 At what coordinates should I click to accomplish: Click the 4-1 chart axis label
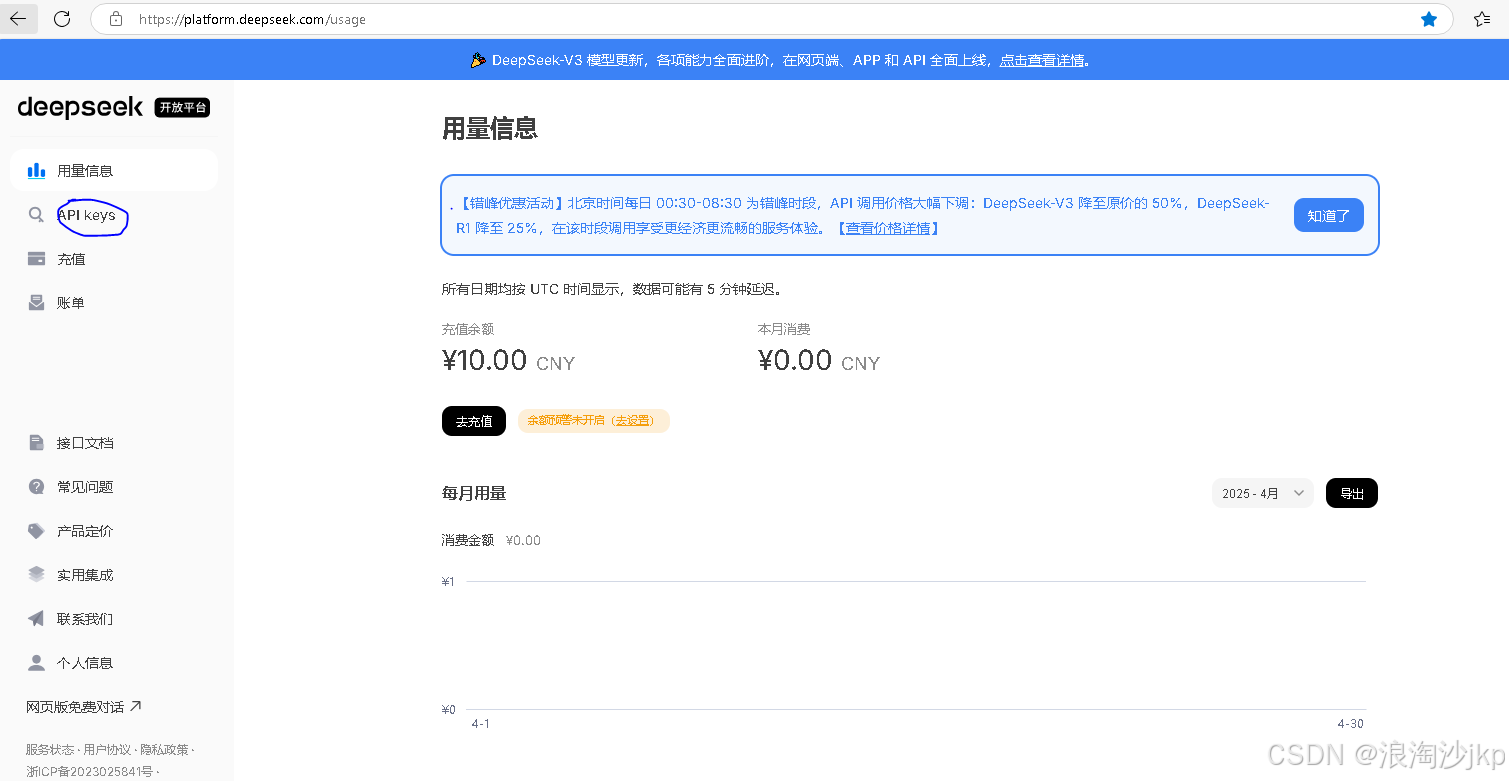[x=481, y=723]
